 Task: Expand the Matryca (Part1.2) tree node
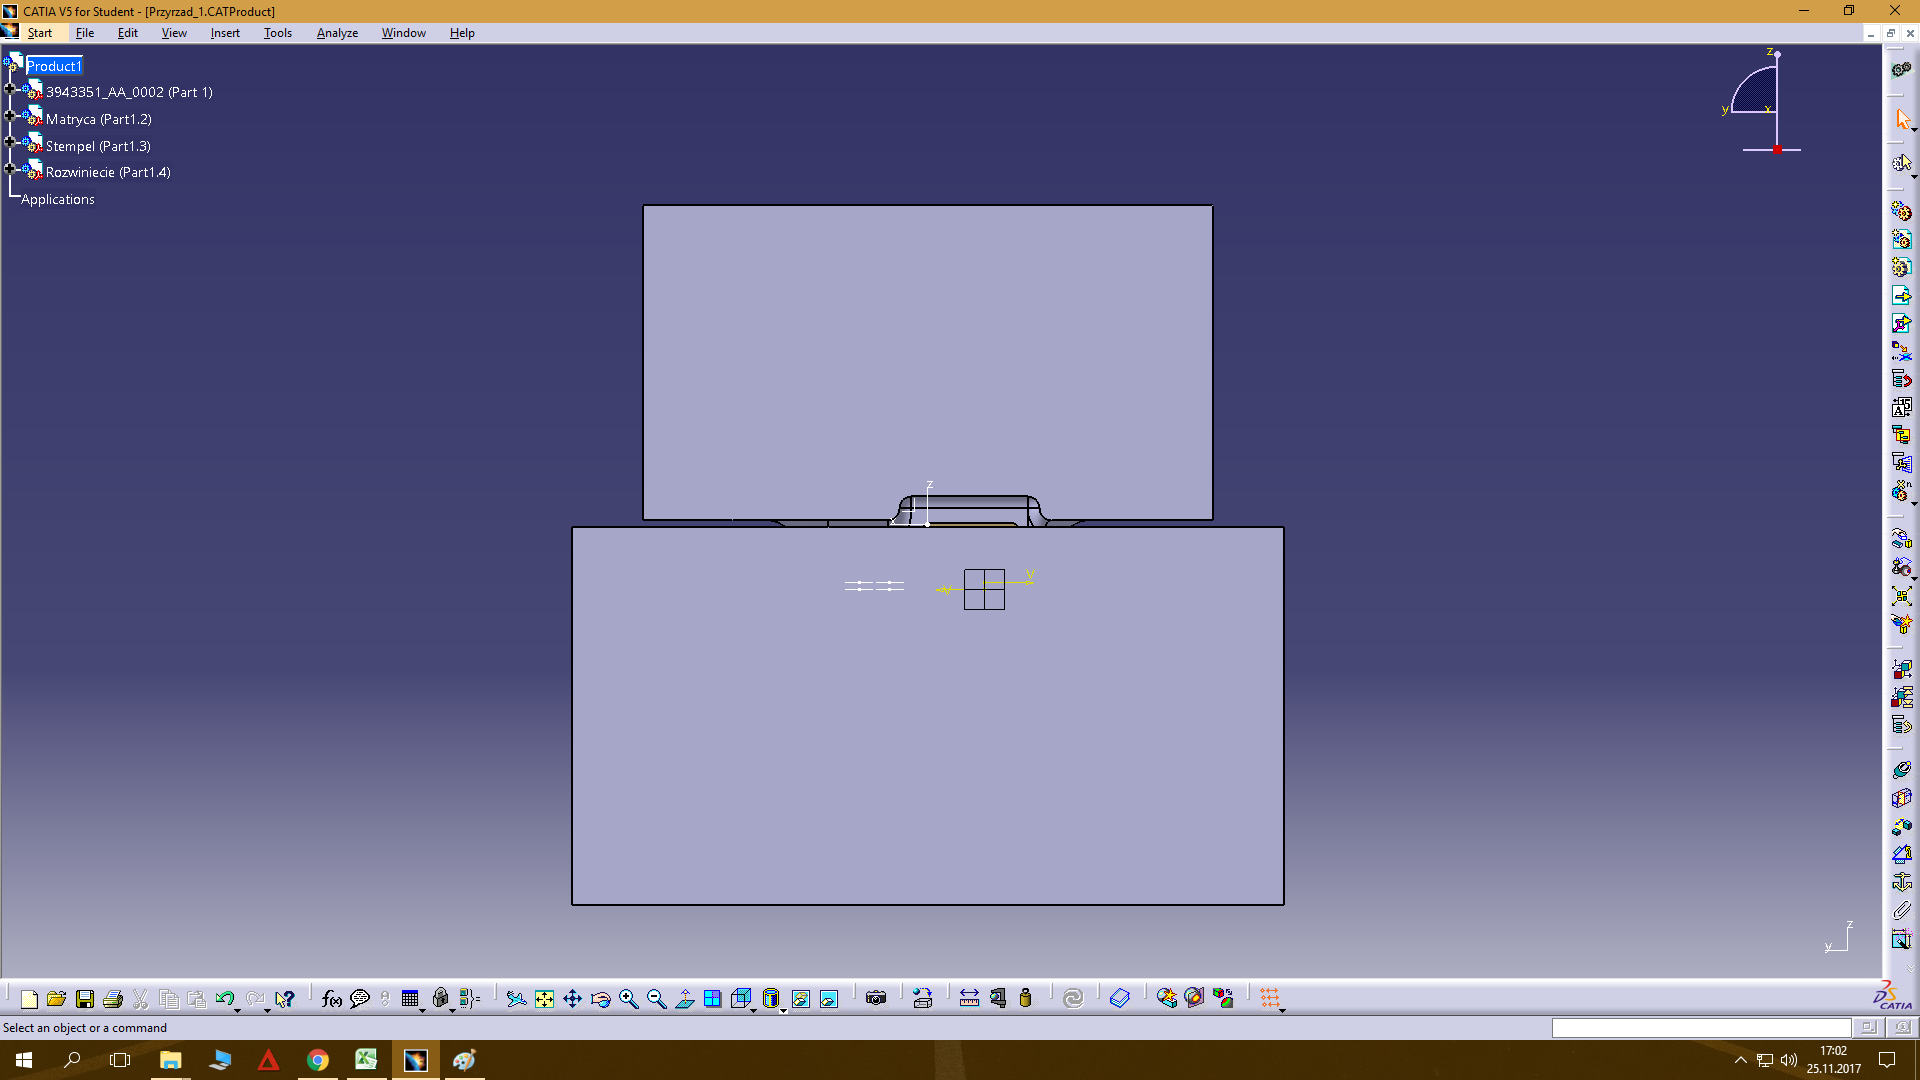coord(10,117)
